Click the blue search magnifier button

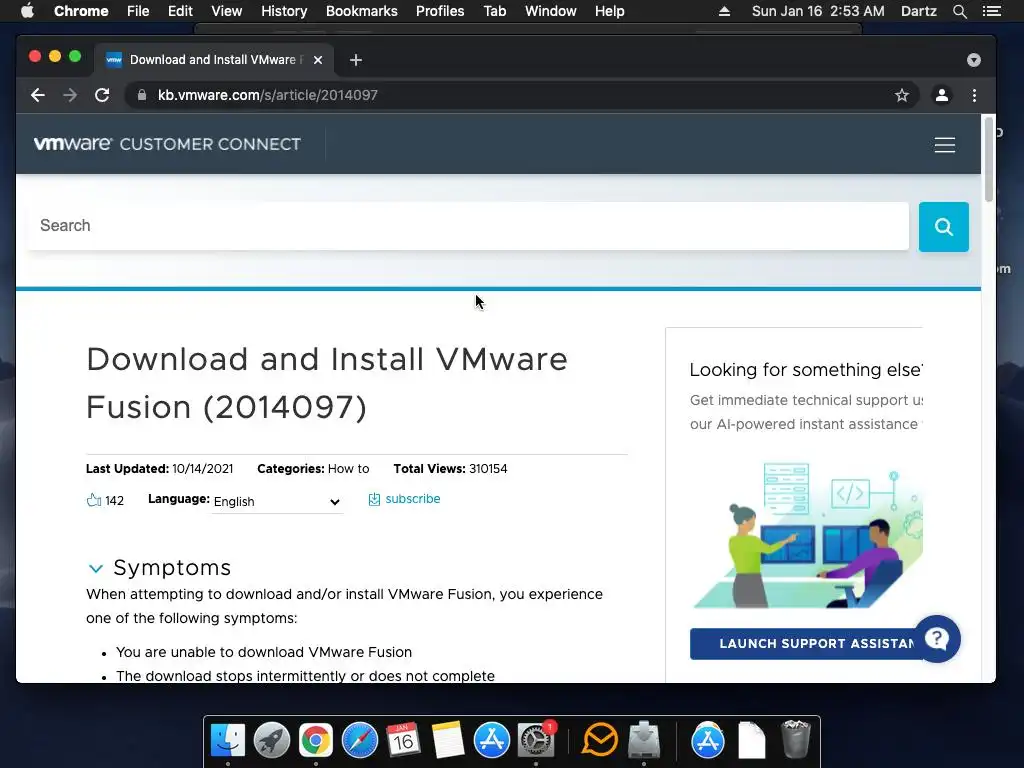point(944,227)
